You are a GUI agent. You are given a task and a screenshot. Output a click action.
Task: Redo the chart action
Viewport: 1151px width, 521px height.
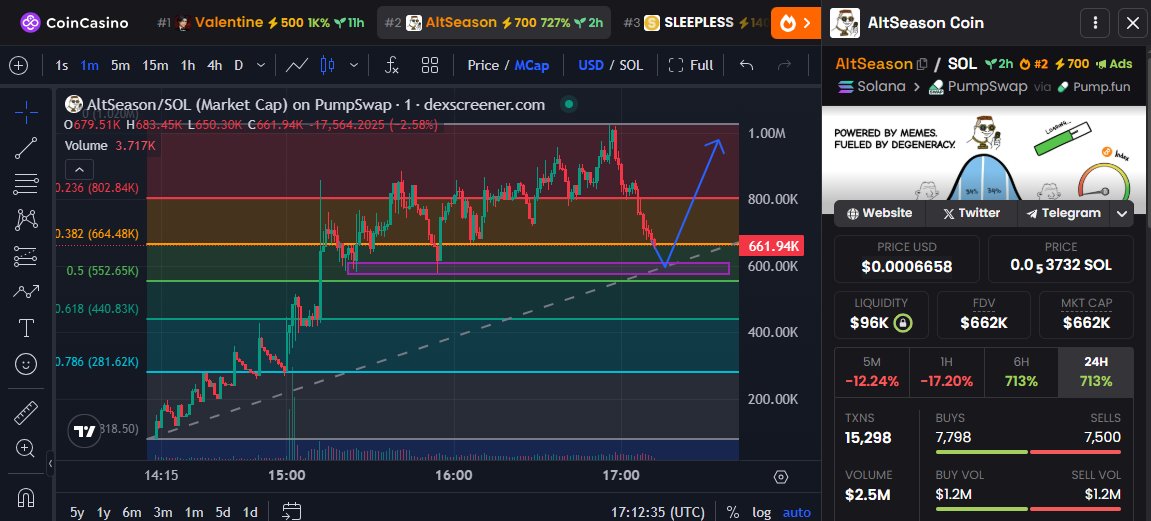785,65
